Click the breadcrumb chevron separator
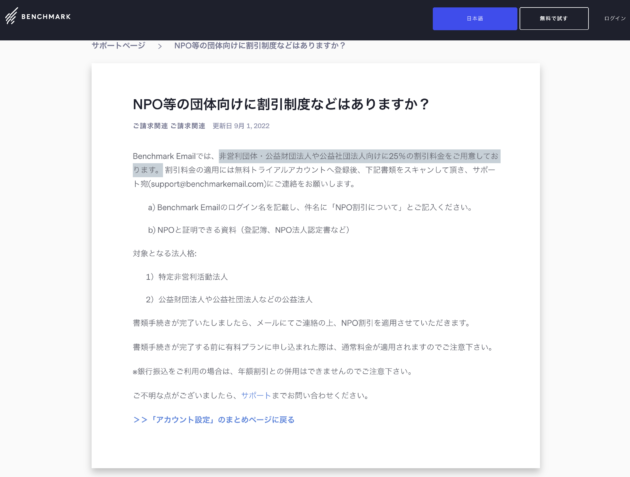The image size is (630, 477). click(x=160, y=46)
